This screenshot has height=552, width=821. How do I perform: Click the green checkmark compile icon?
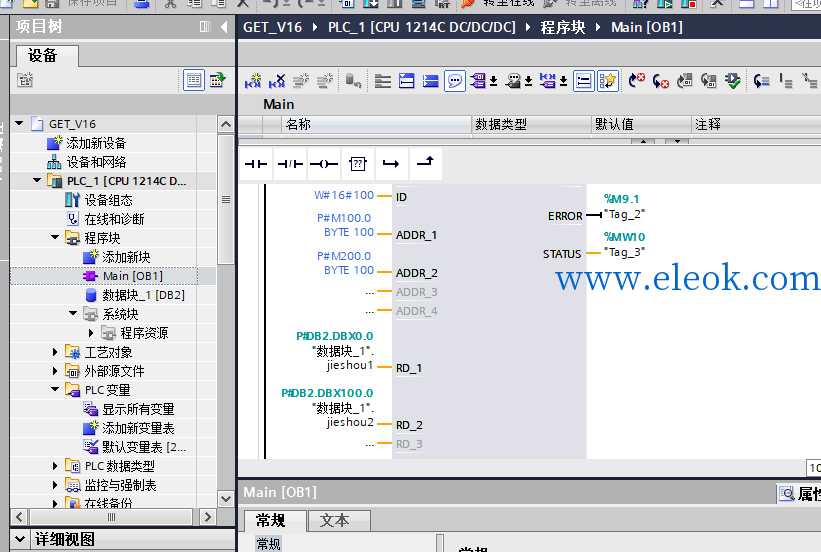[x=733, y=81]
